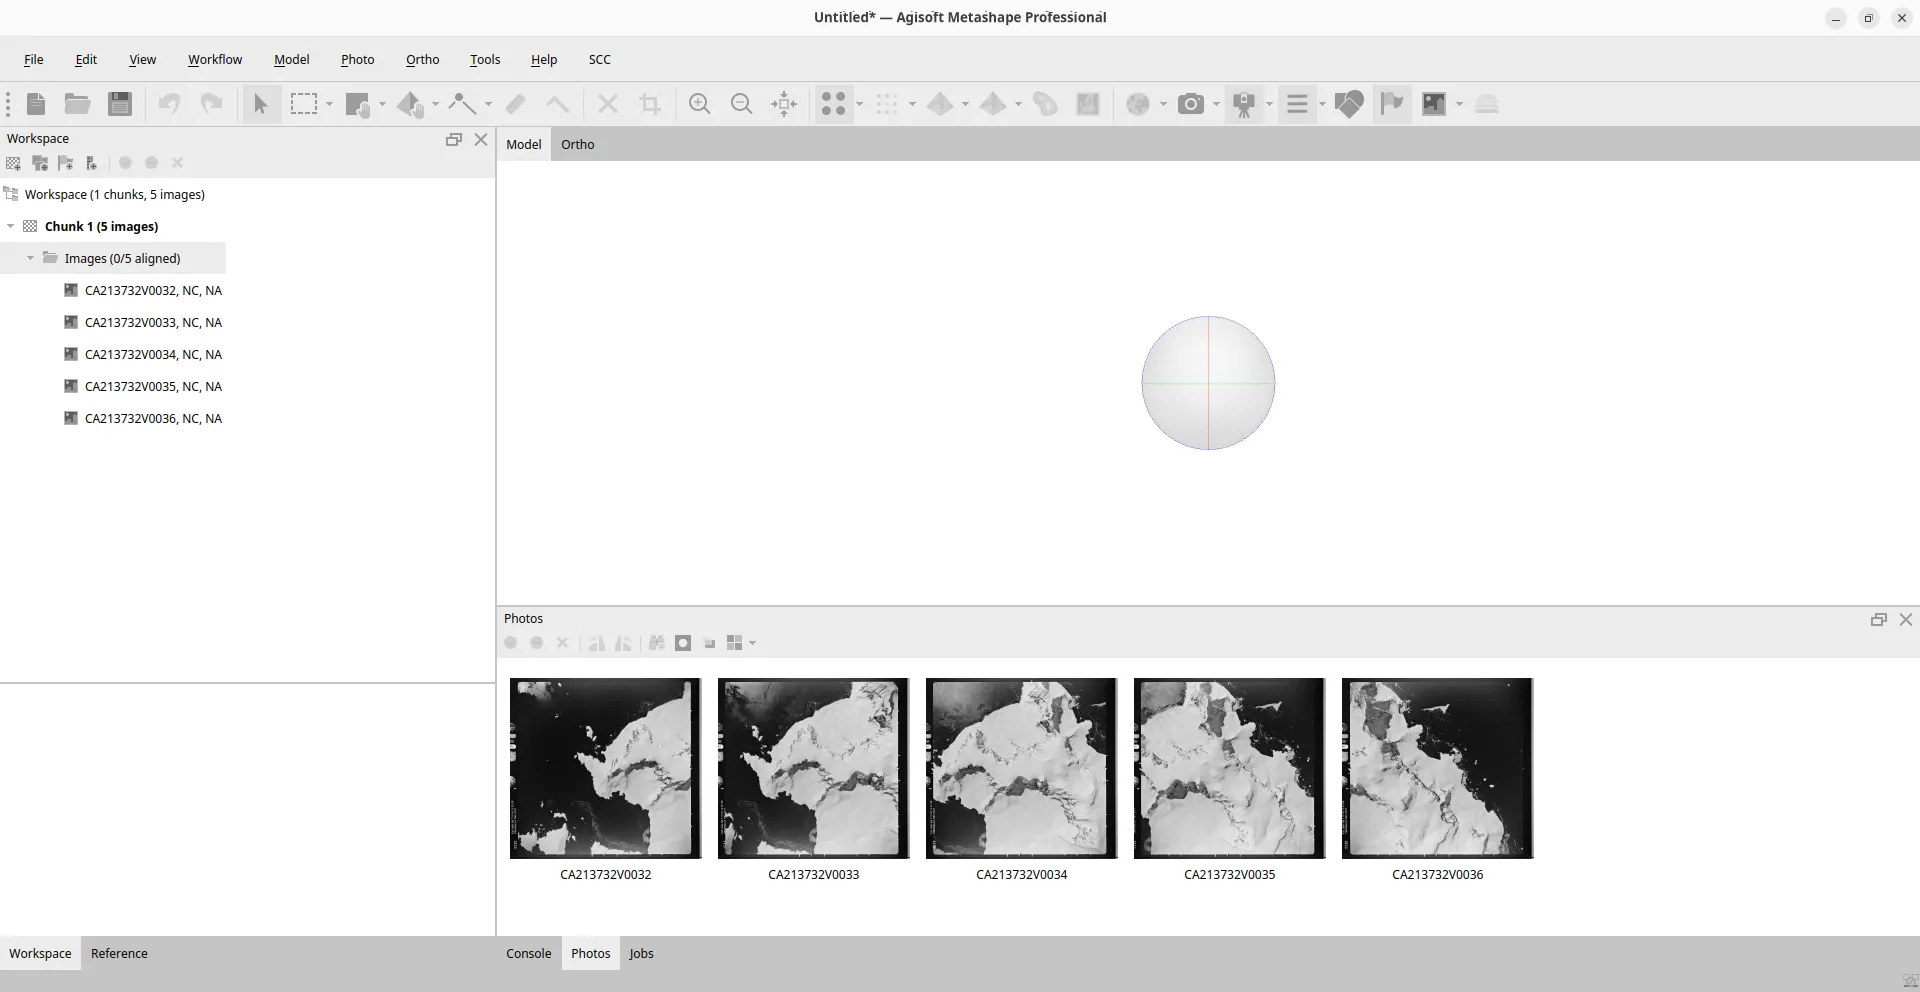Create a new project with the New icon
Image resolution: width=1920 pixels, height=992 pixels.
[36, 104]
